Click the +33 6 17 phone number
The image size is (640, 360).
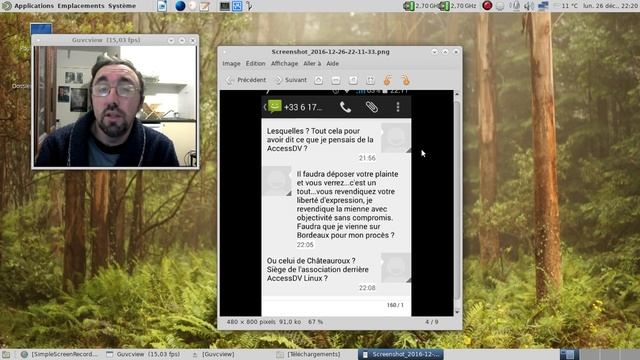(x=303, y=107)
